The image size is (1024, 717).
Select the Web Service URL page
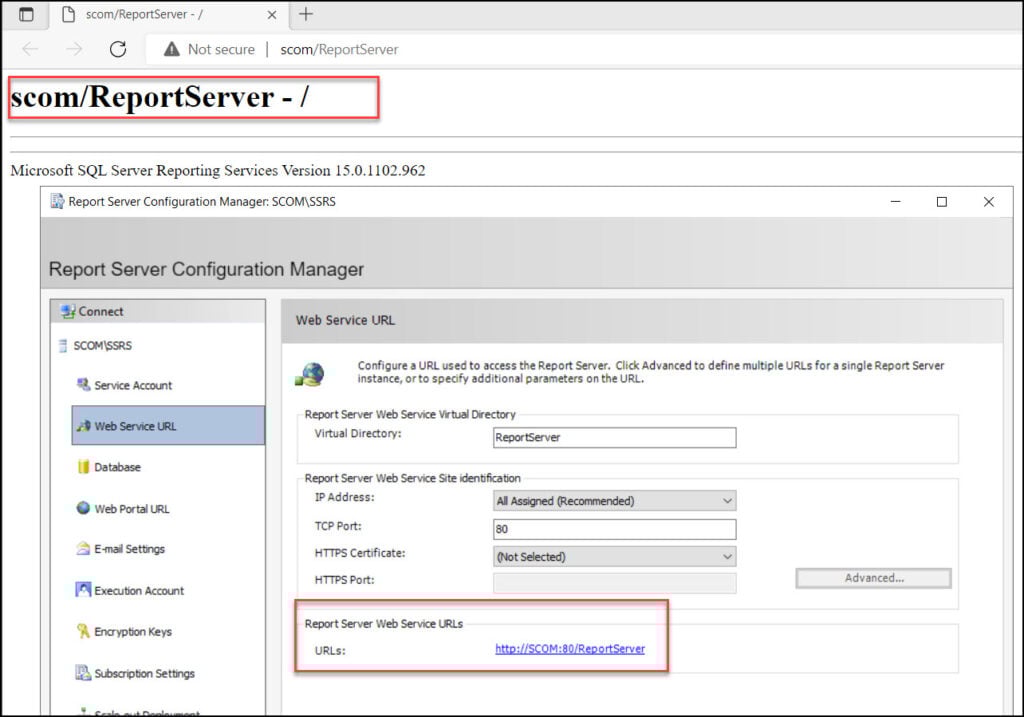point(168,426)
